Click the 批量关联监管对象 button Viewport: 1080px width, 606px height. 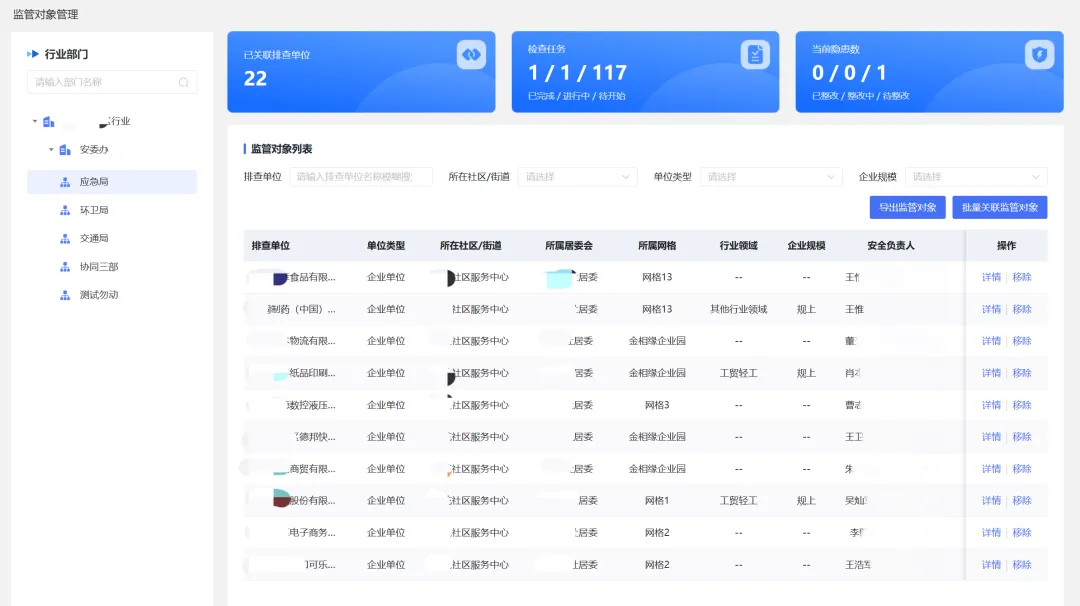click(x=999, y=207)
